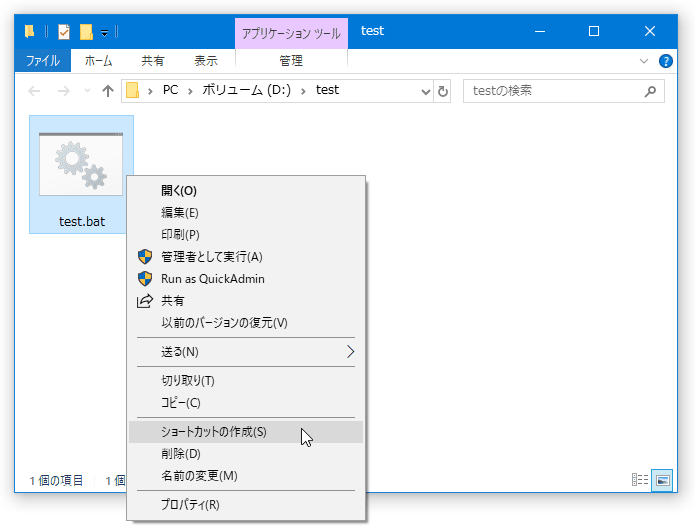Screen dimensions: 695x531
Task: Maximize the test Explorer window
Action: tap(594, 31)
